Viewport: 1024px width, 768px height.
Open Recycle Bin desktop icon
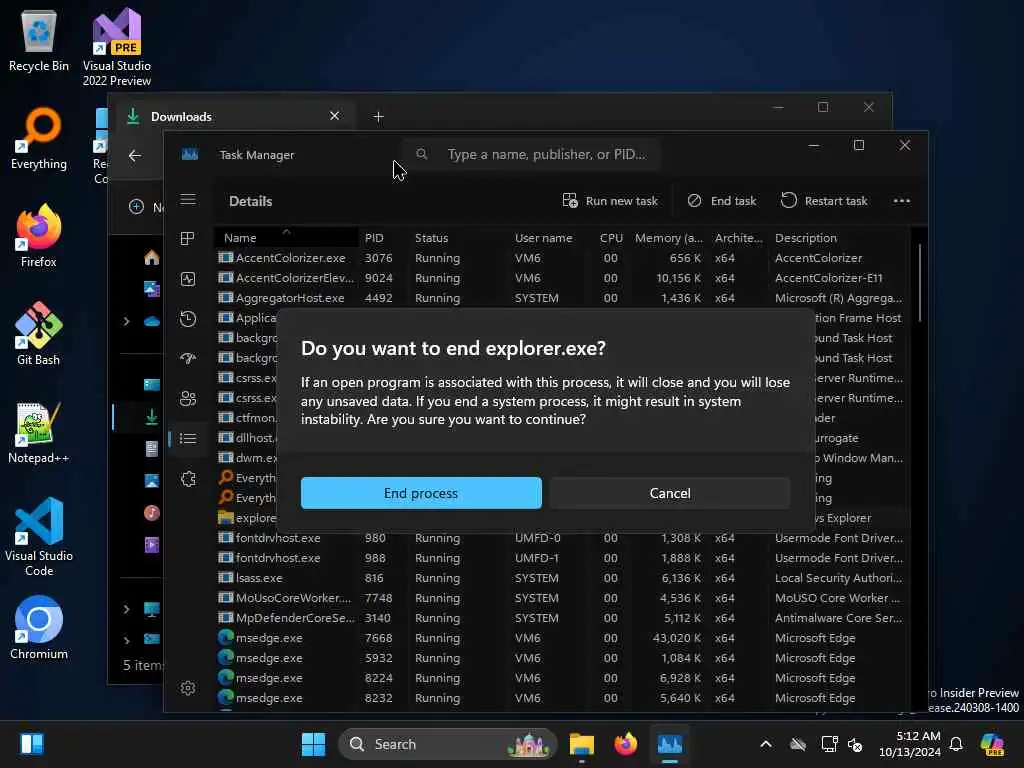pyautogui.click(x=39, y=40)
